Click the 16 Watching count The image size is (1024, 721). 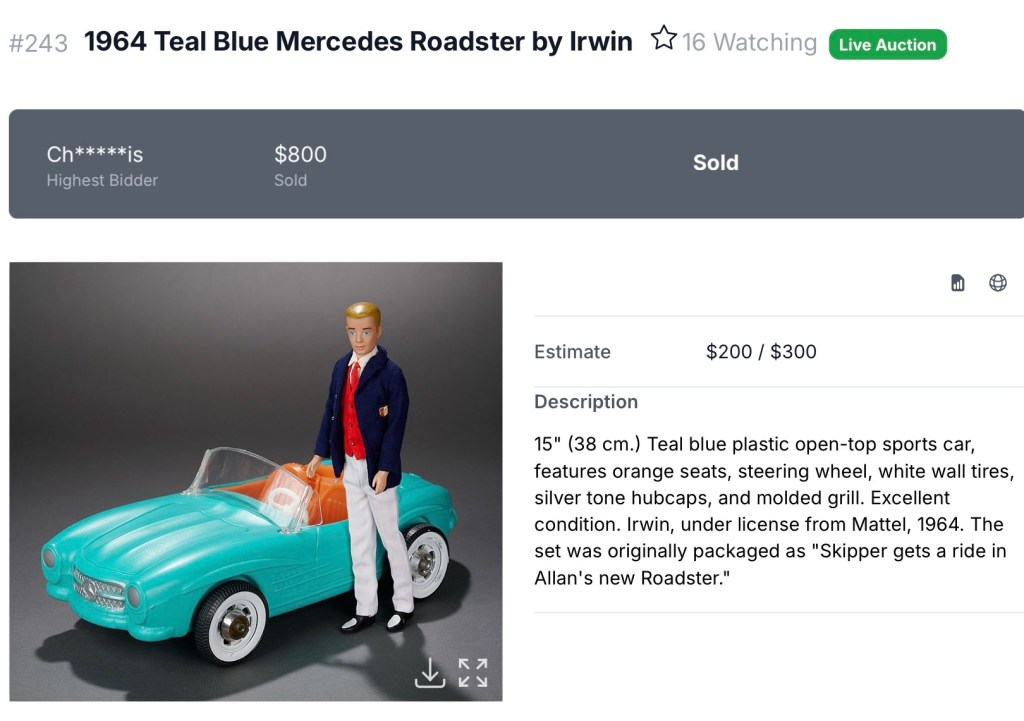pos(749,42)
